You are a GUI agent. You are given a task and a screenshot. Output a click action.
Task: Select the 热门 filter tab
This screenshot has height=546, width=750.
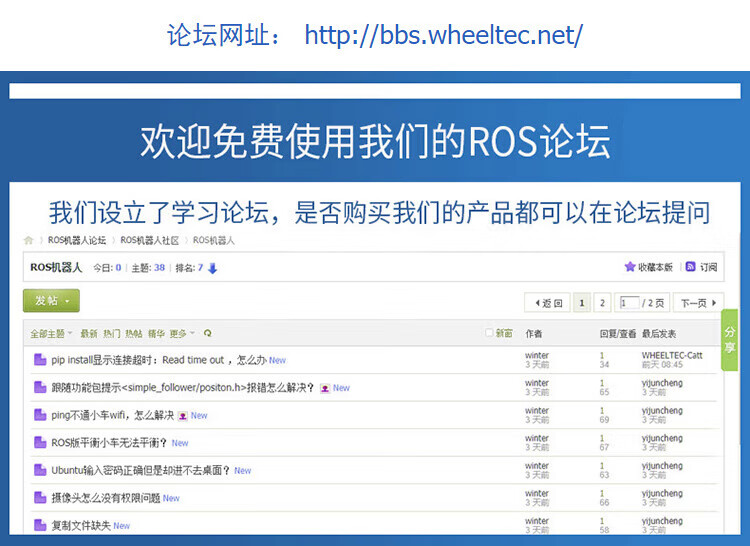(x=111, y=333)
